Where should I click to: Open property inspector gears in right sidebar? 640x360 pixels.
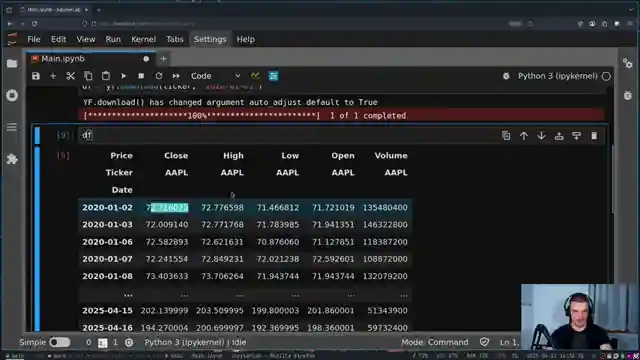[x=628, y=63]
